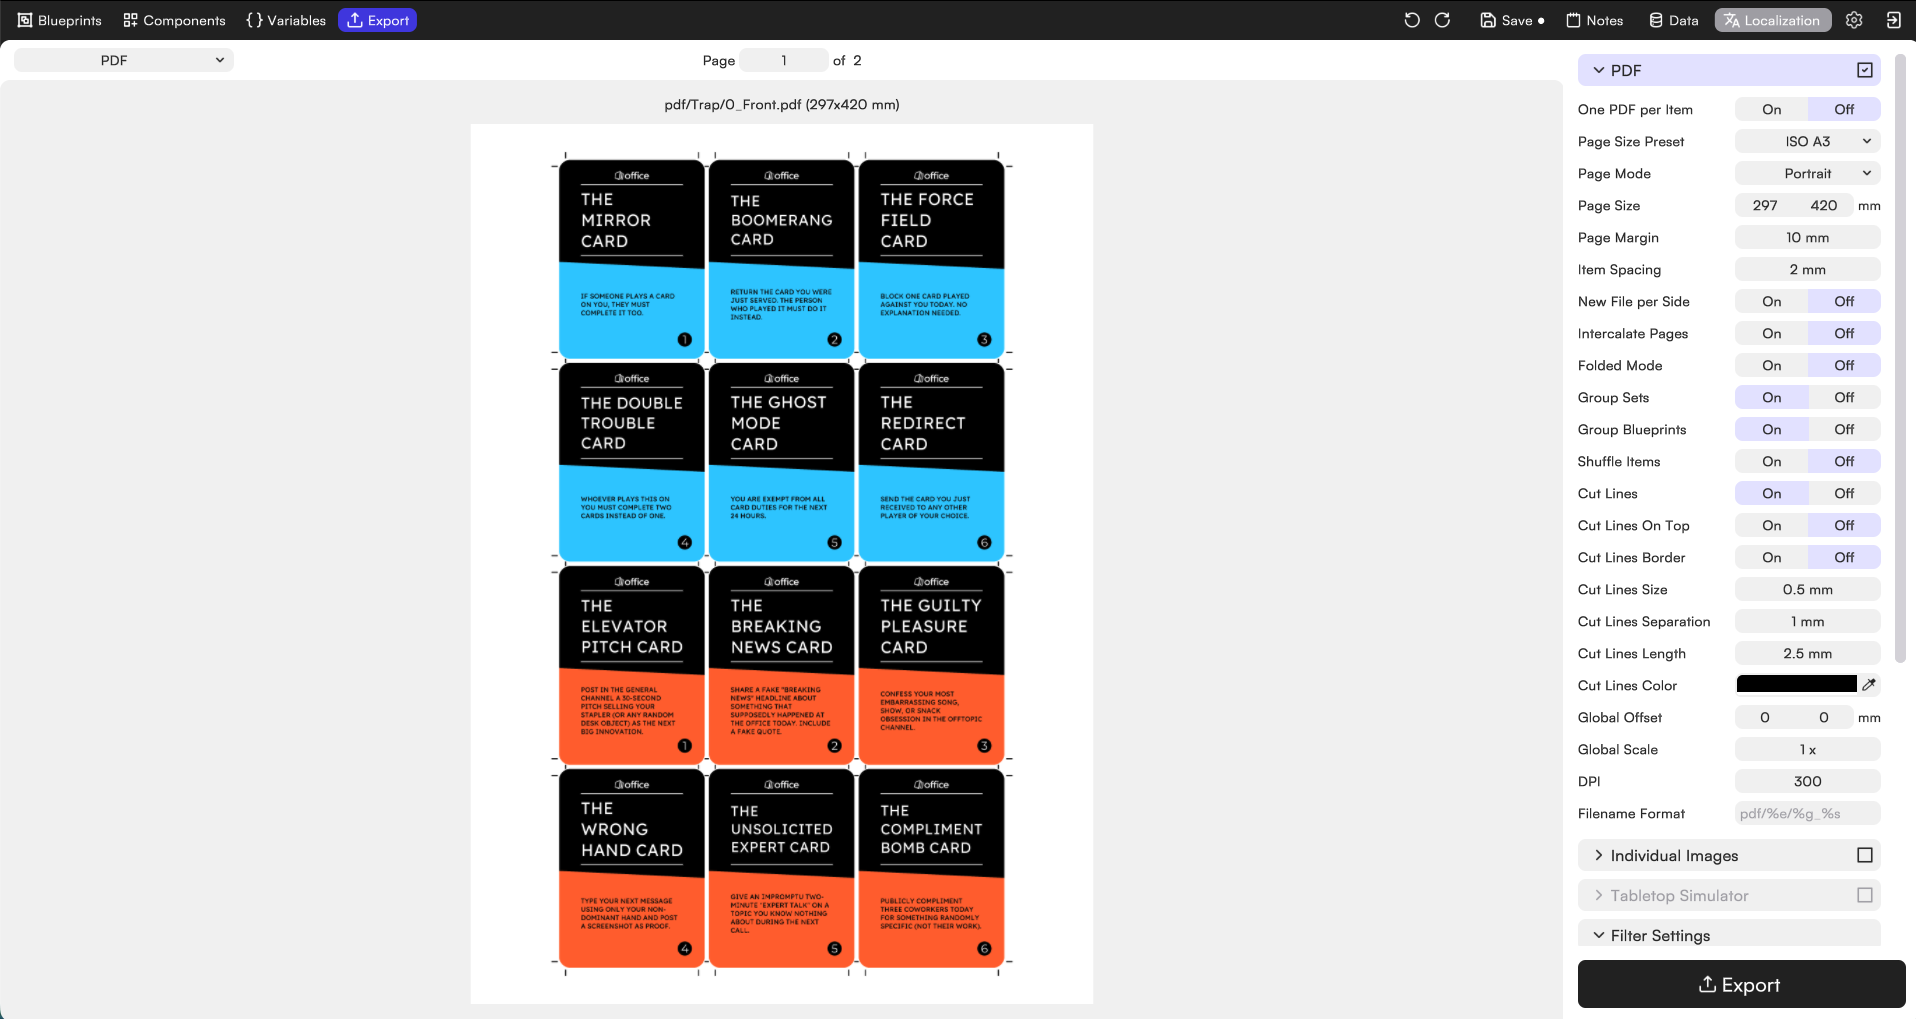Turn New File per Side On

point(1771,301)
